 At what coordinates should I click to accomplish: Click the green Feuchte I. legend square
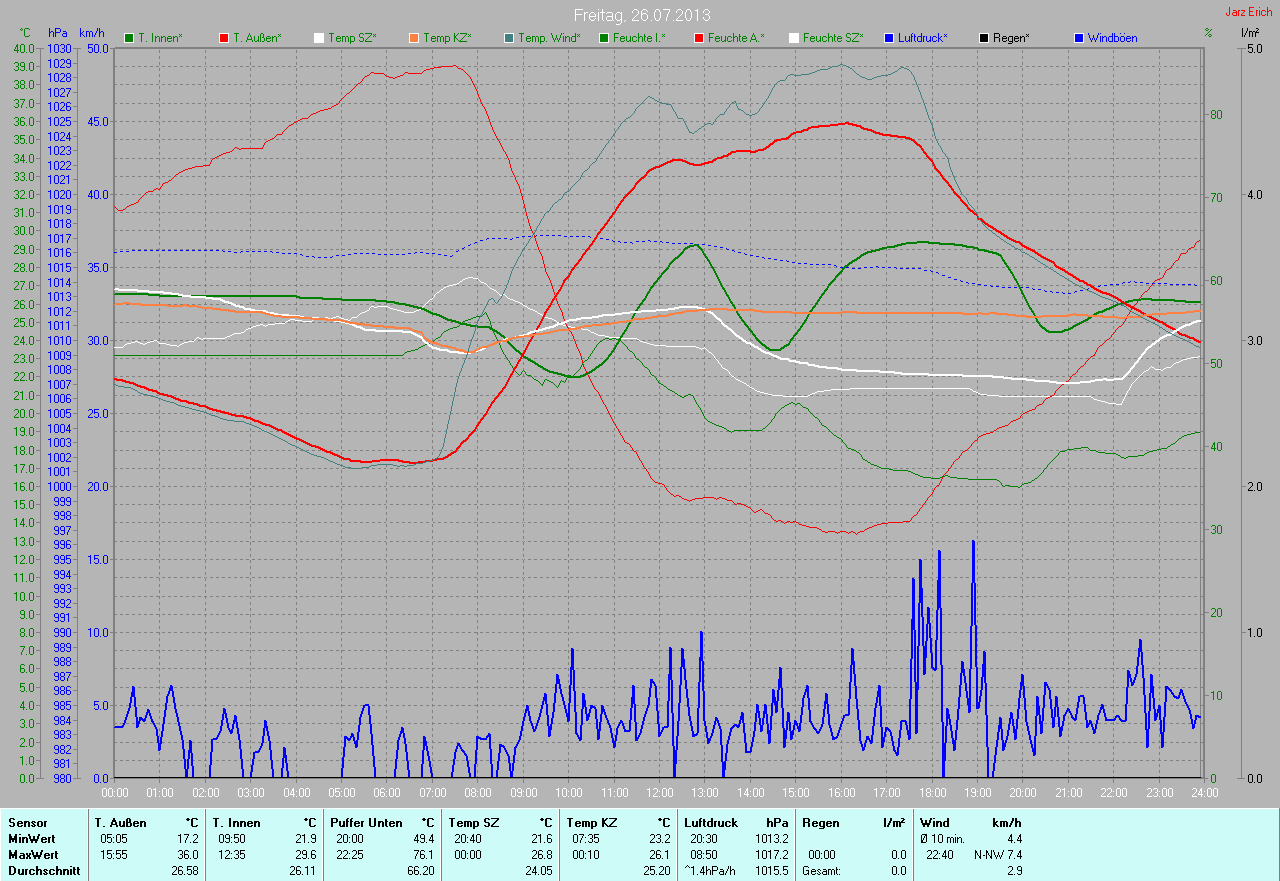[604, 38]
